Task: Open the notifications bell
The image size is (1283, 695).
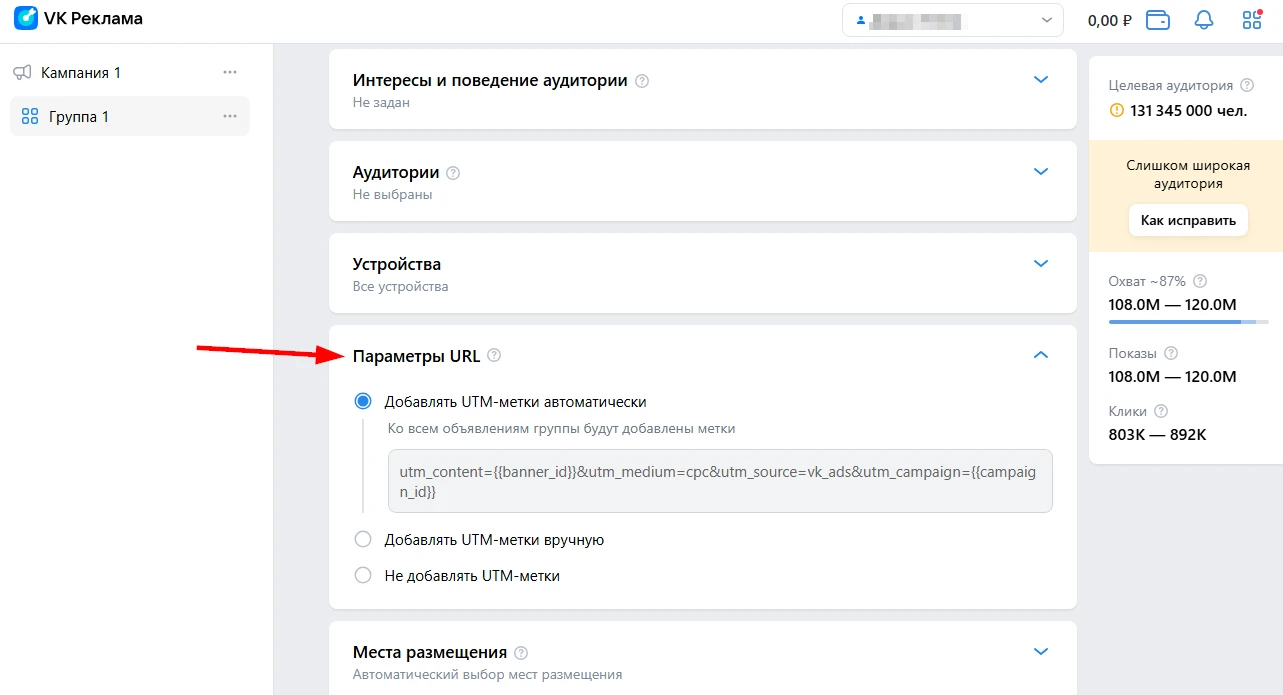Action: coord(1204,20)
